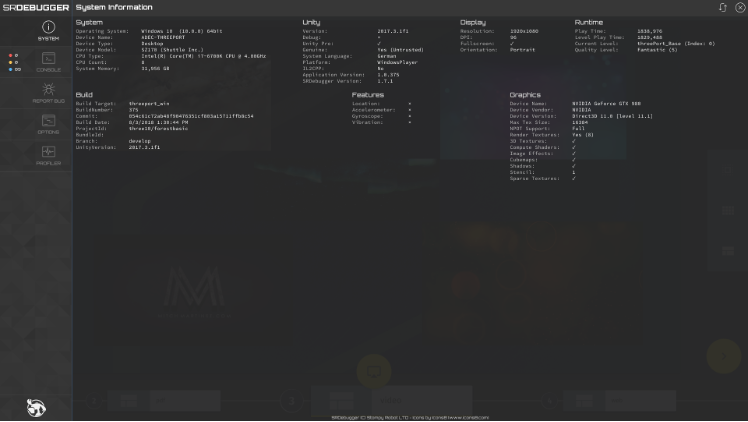Click the blue info count dot beside Console

pos(10,70)
